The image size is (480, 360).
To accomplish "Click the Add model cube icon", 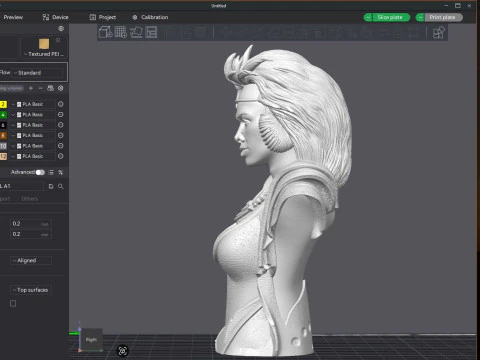I will (105, 32).
